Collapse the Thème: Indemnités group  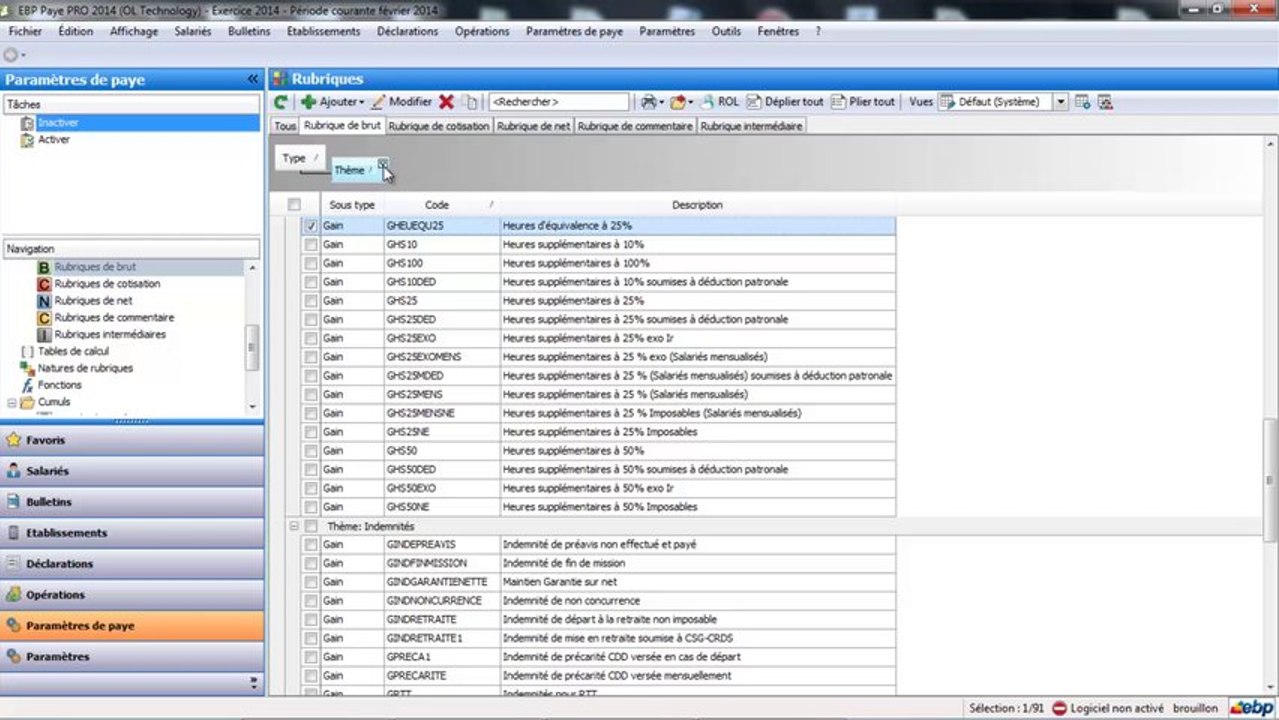294,526
